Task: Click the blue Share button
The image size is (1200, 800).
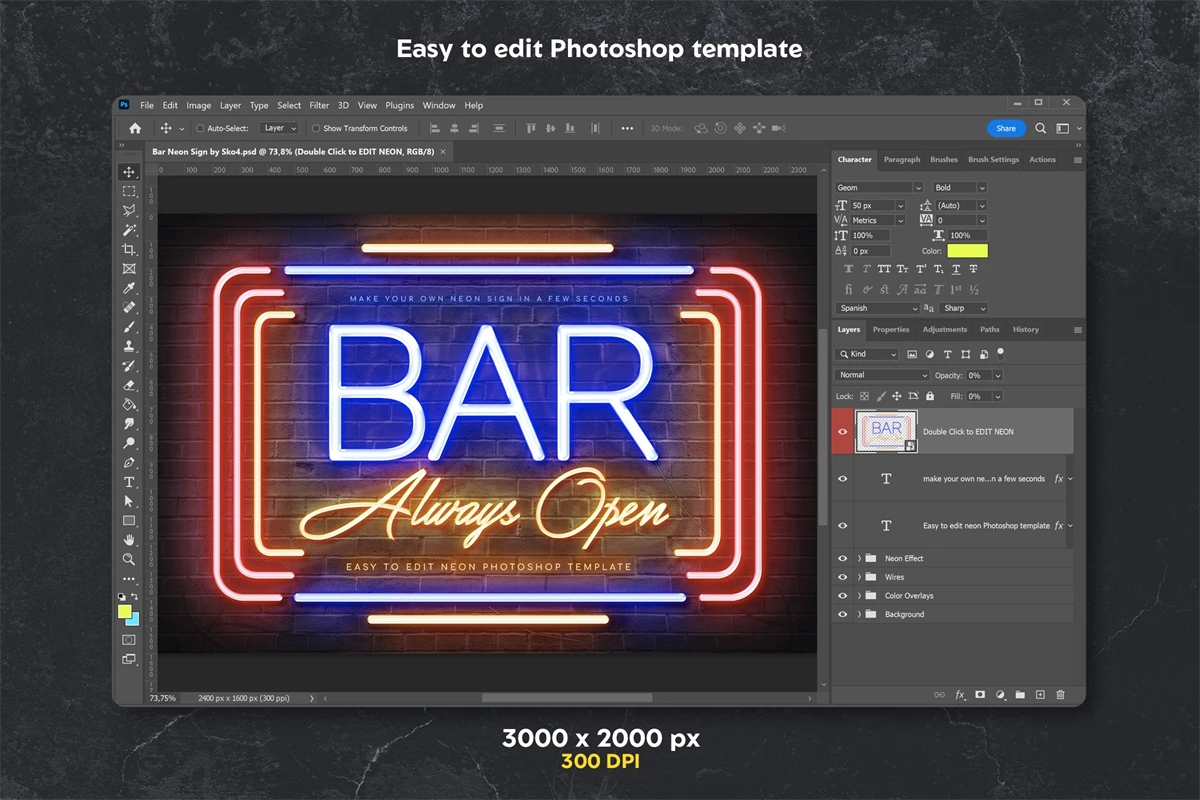Action: 1005,128
